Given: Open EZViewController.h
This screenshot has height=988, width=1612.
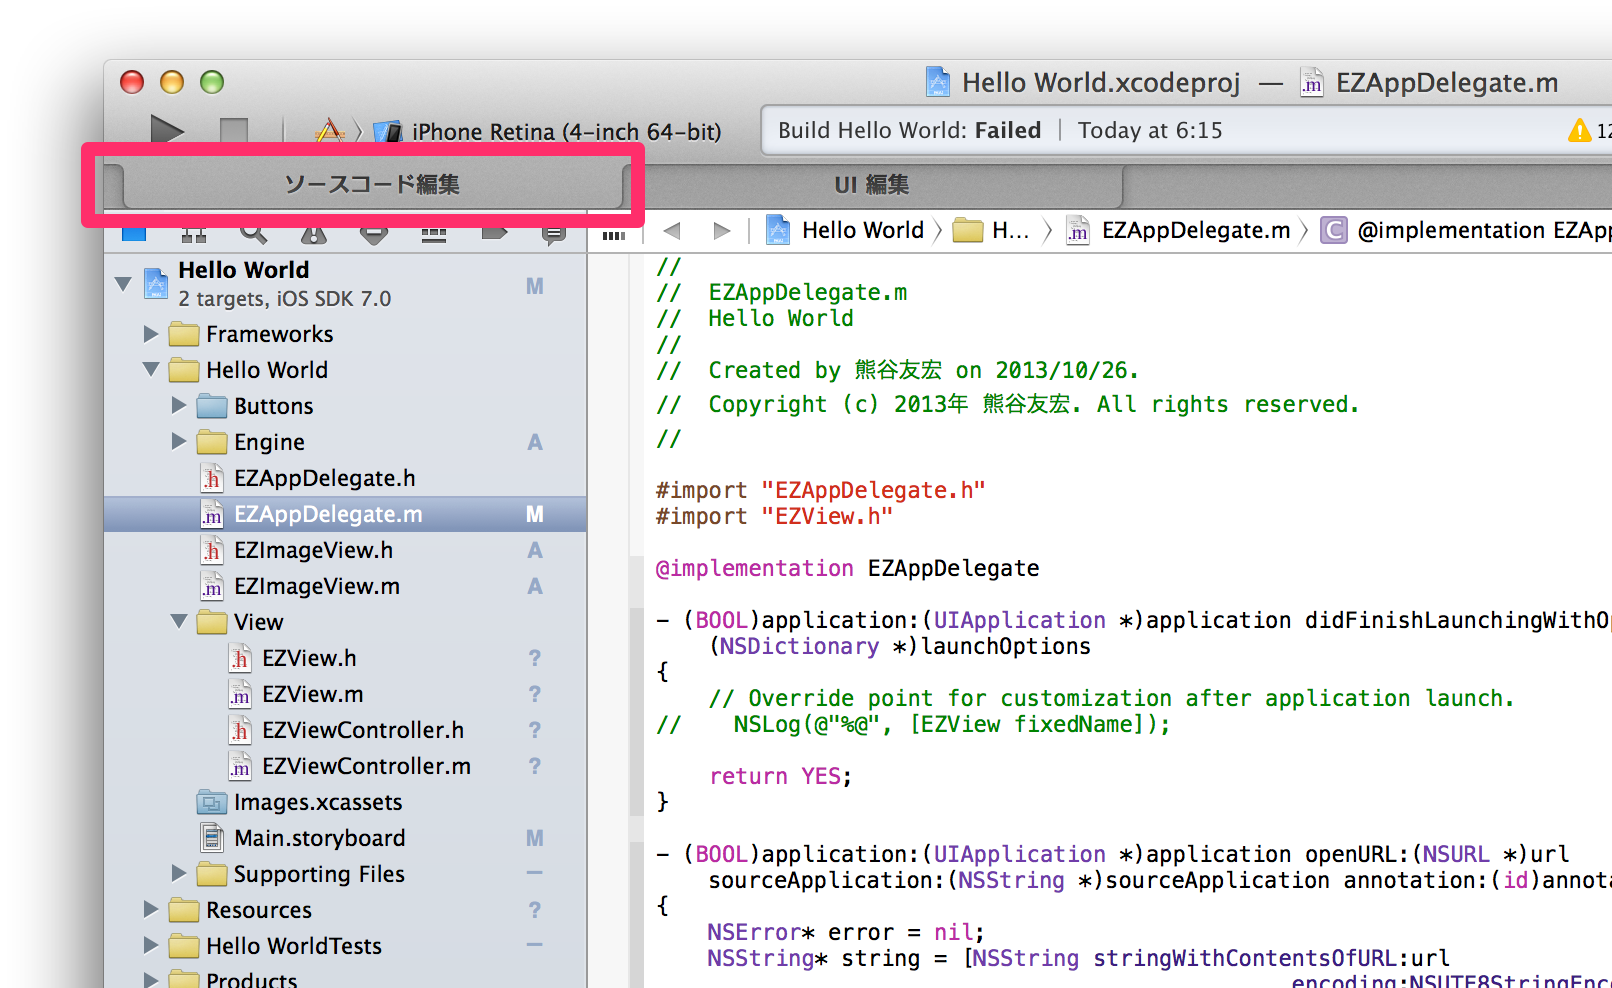Looking at the screenshot, I should (x=345, y=730).
